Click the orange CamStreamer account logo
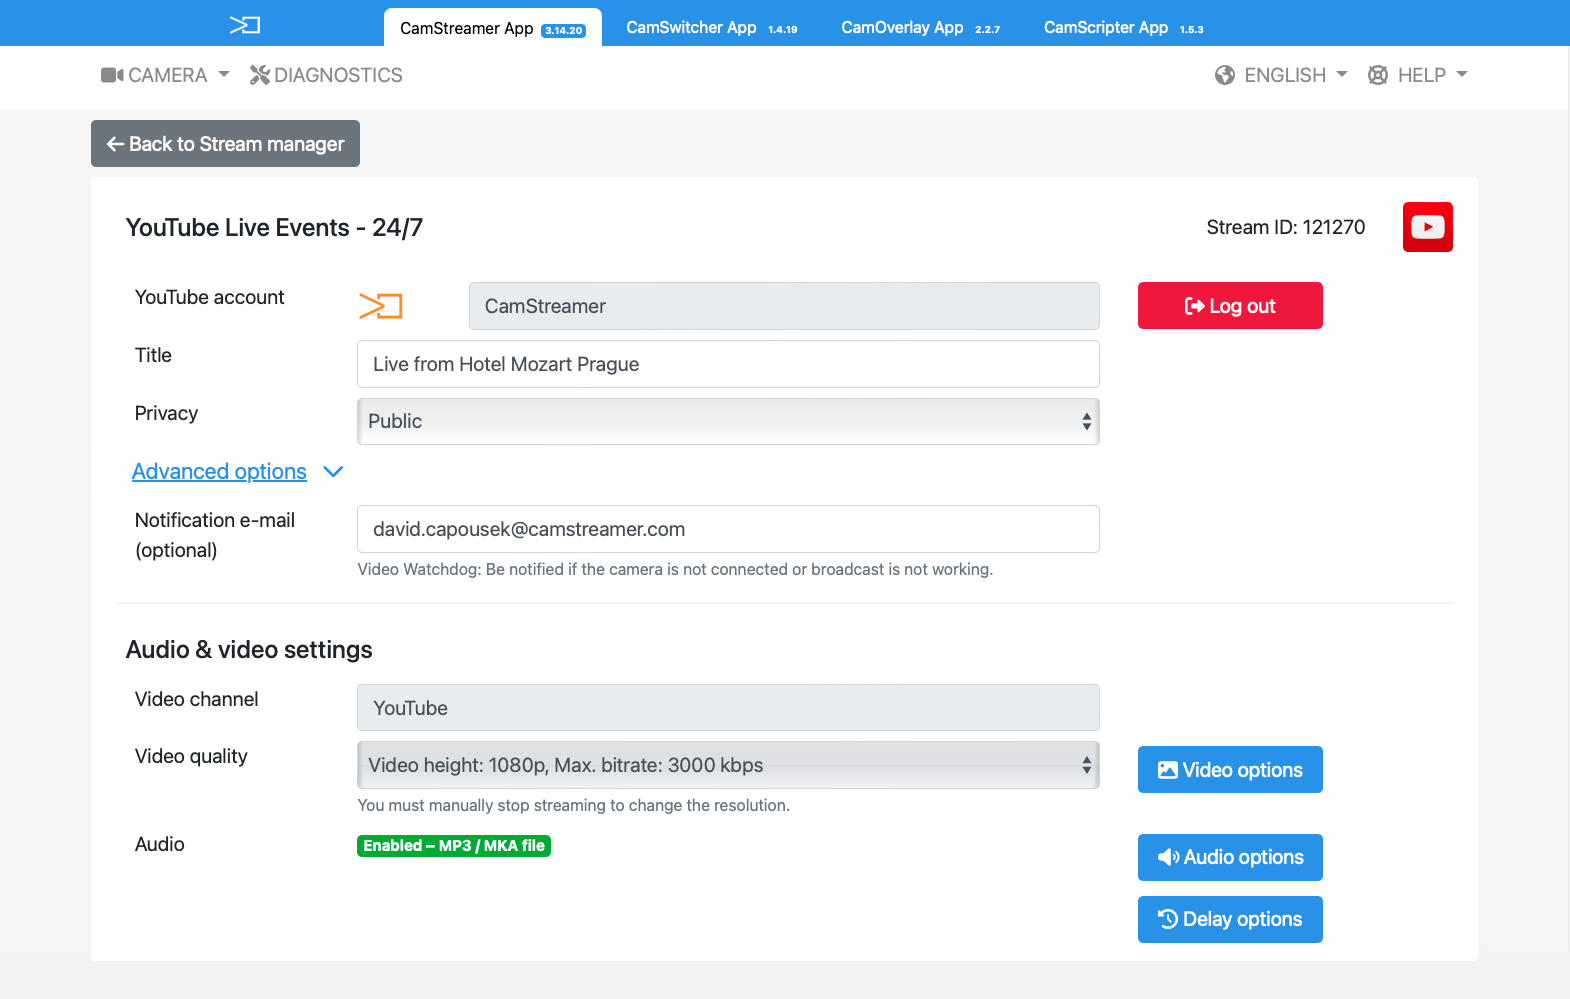The image size is (1570, 999). tap(380, 306)
